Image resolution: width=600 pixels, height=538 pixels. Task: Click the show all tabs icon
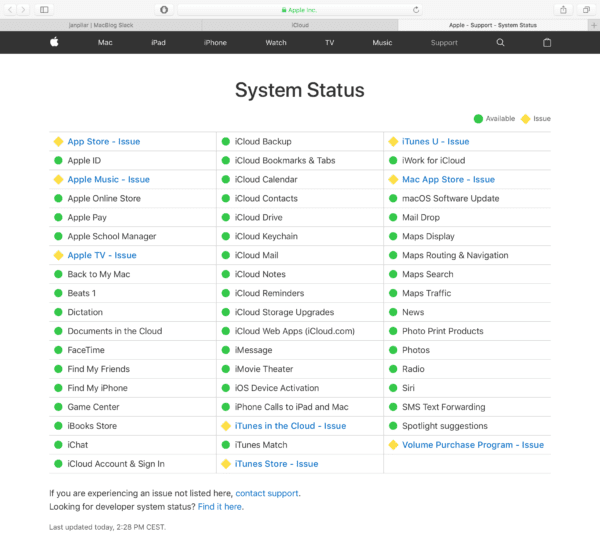click(x=587, y=9)
